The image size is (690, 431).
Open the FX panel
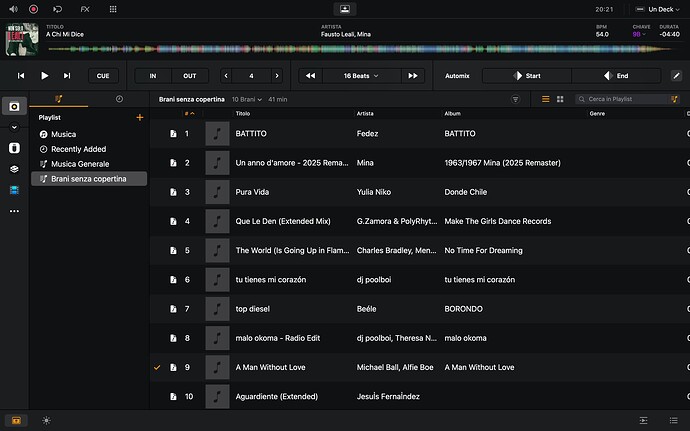tap(84, 8)
